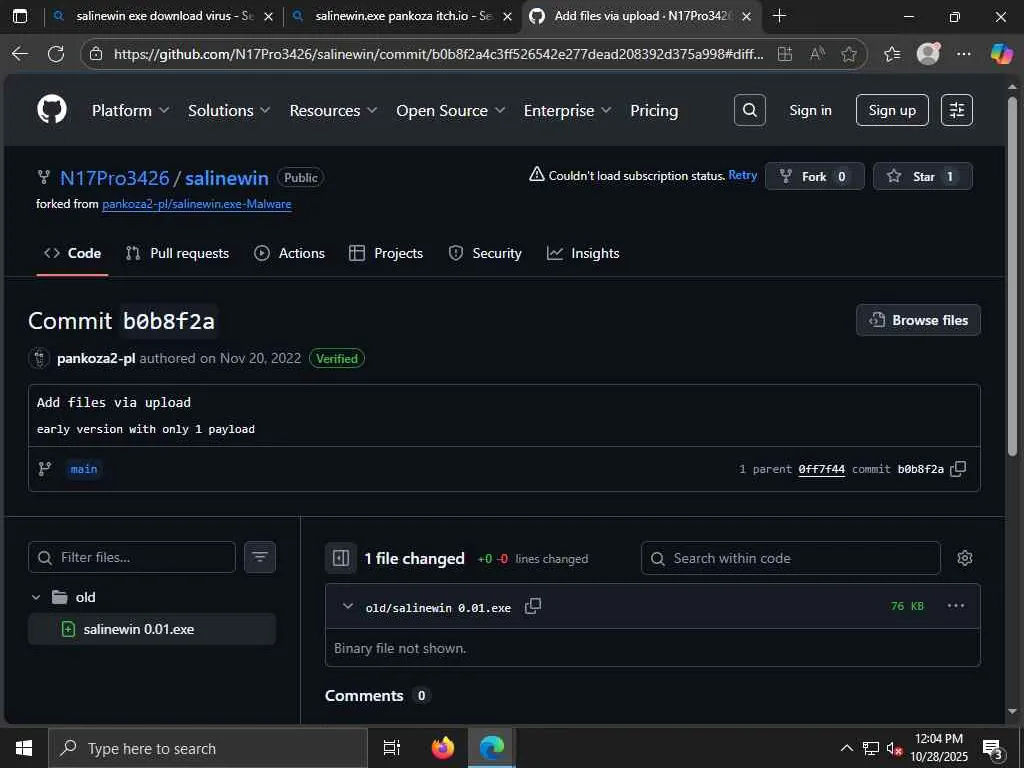The width and height of the screenshot is (1024, 768).
Task: Open parent commit 0ff7f44
Action: [x=822, y=469]
